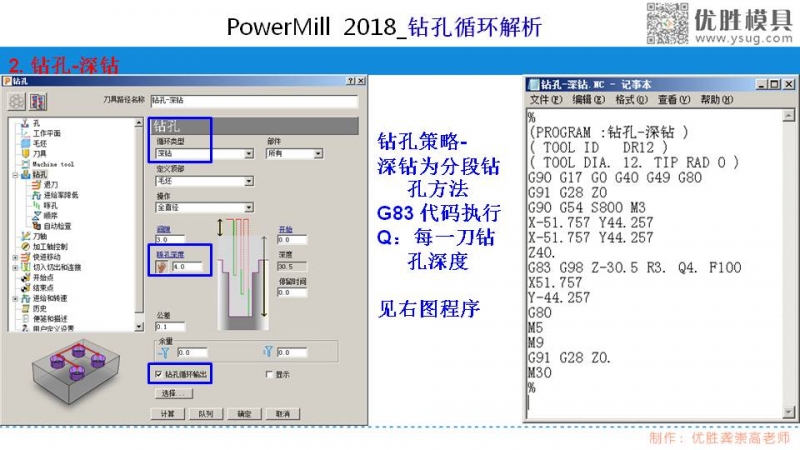
Task: Open the 啄孔 page in the tree
Action: pos(51,205)
